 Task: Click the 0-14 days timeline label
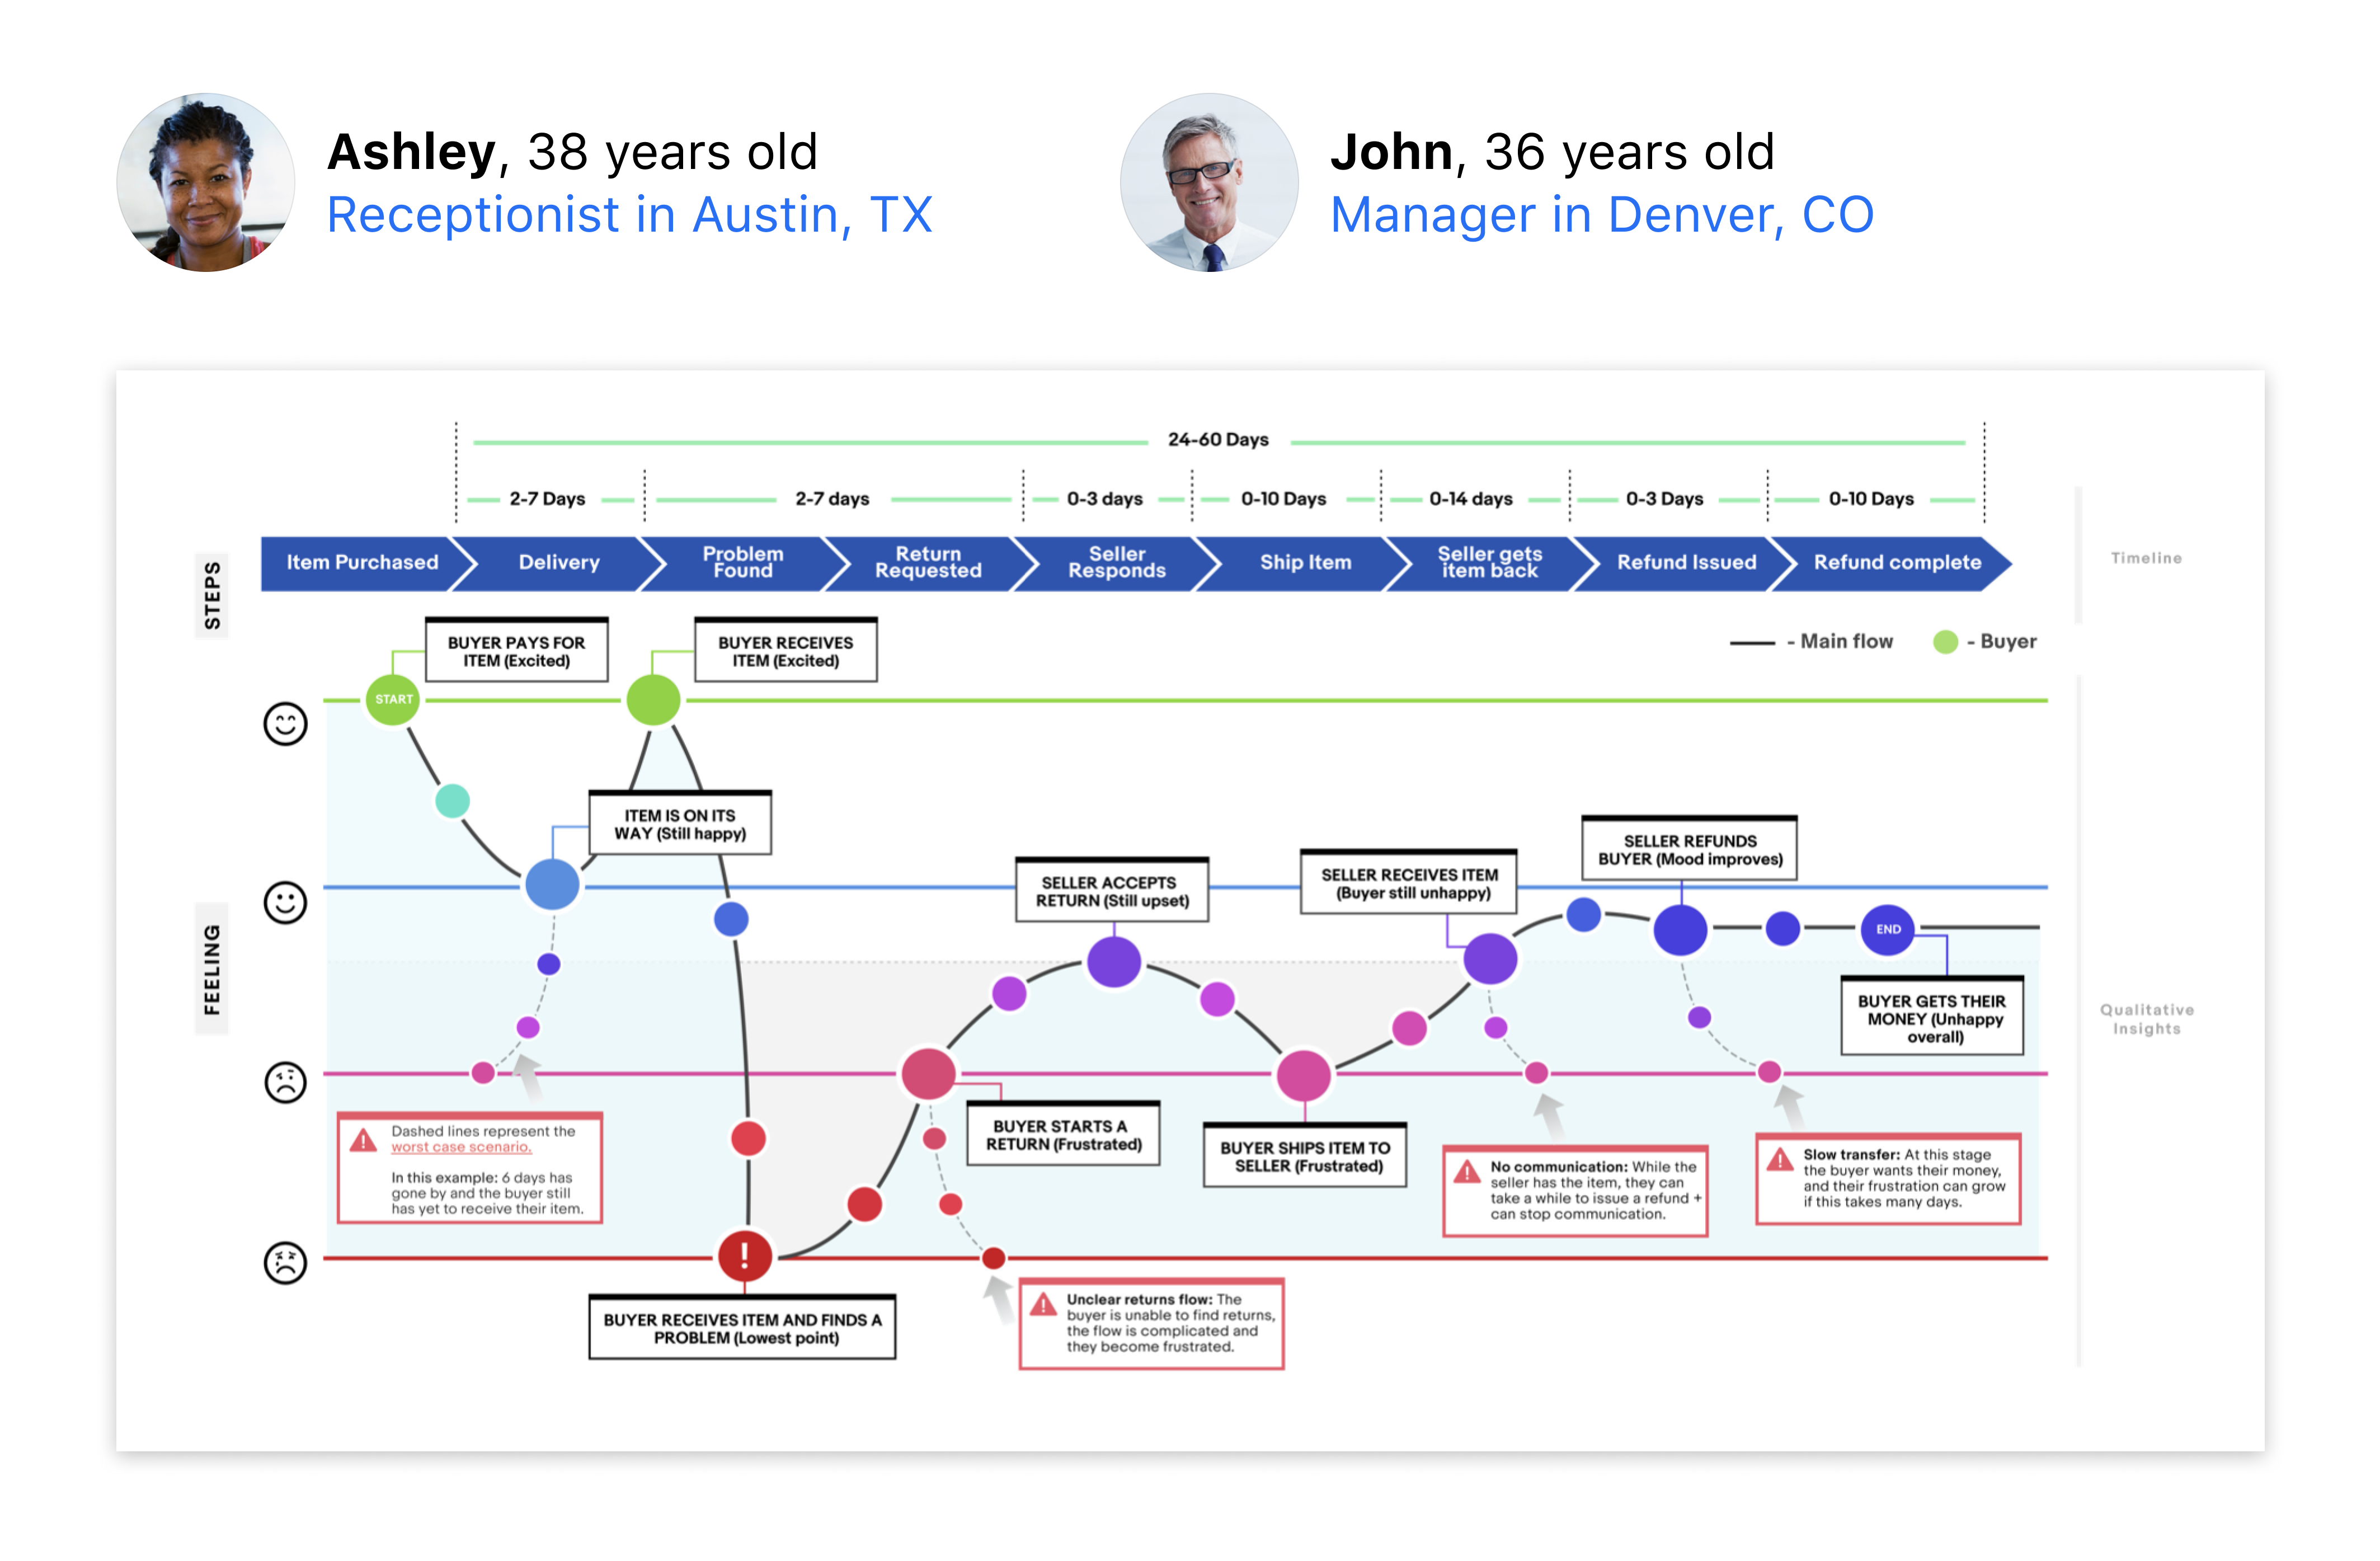[x=1470, y=499]
